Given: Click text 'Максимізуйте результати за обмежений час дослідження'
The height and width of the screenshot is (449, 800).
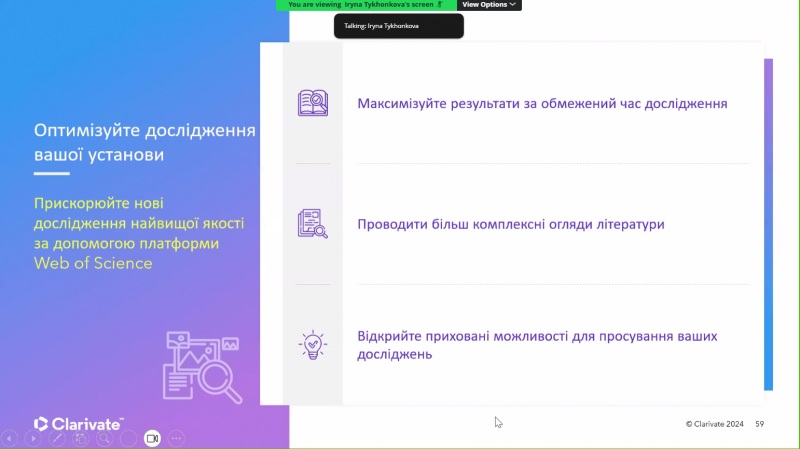Looking at the screenshot, I should 542,104.
